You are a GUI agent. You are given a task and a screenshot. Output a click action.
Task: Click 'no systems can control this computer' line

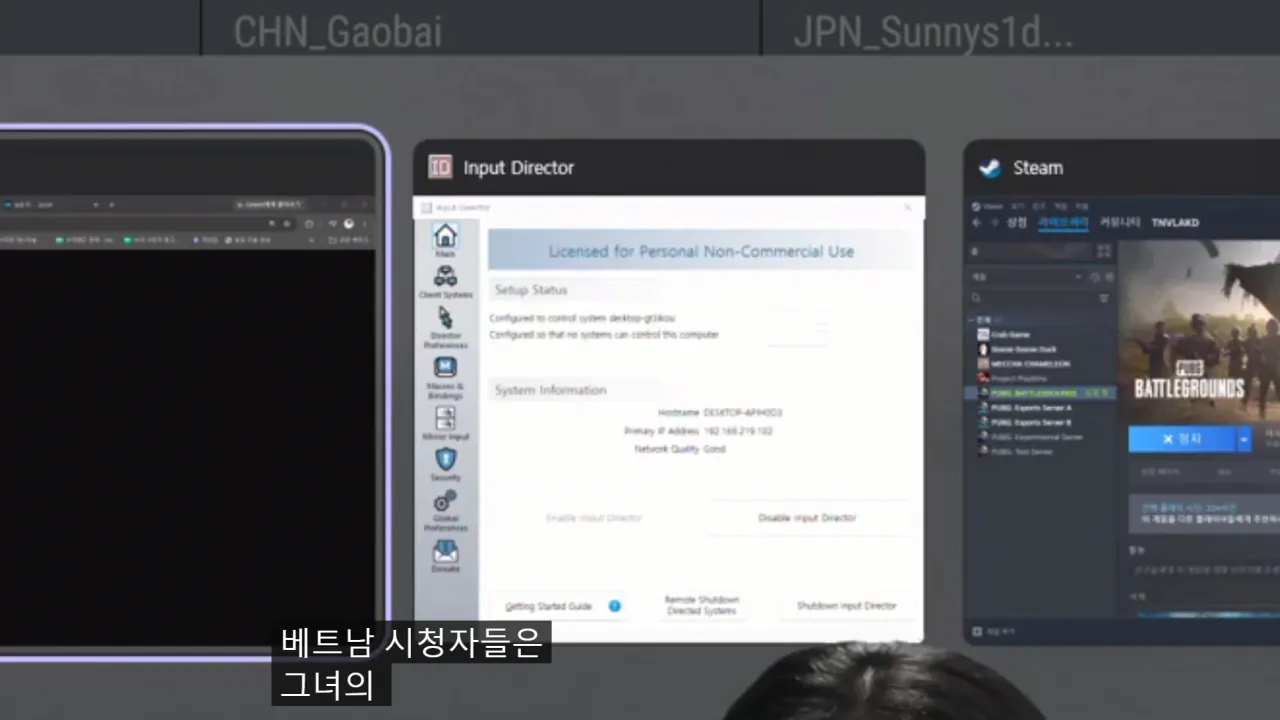pos(604,335)
